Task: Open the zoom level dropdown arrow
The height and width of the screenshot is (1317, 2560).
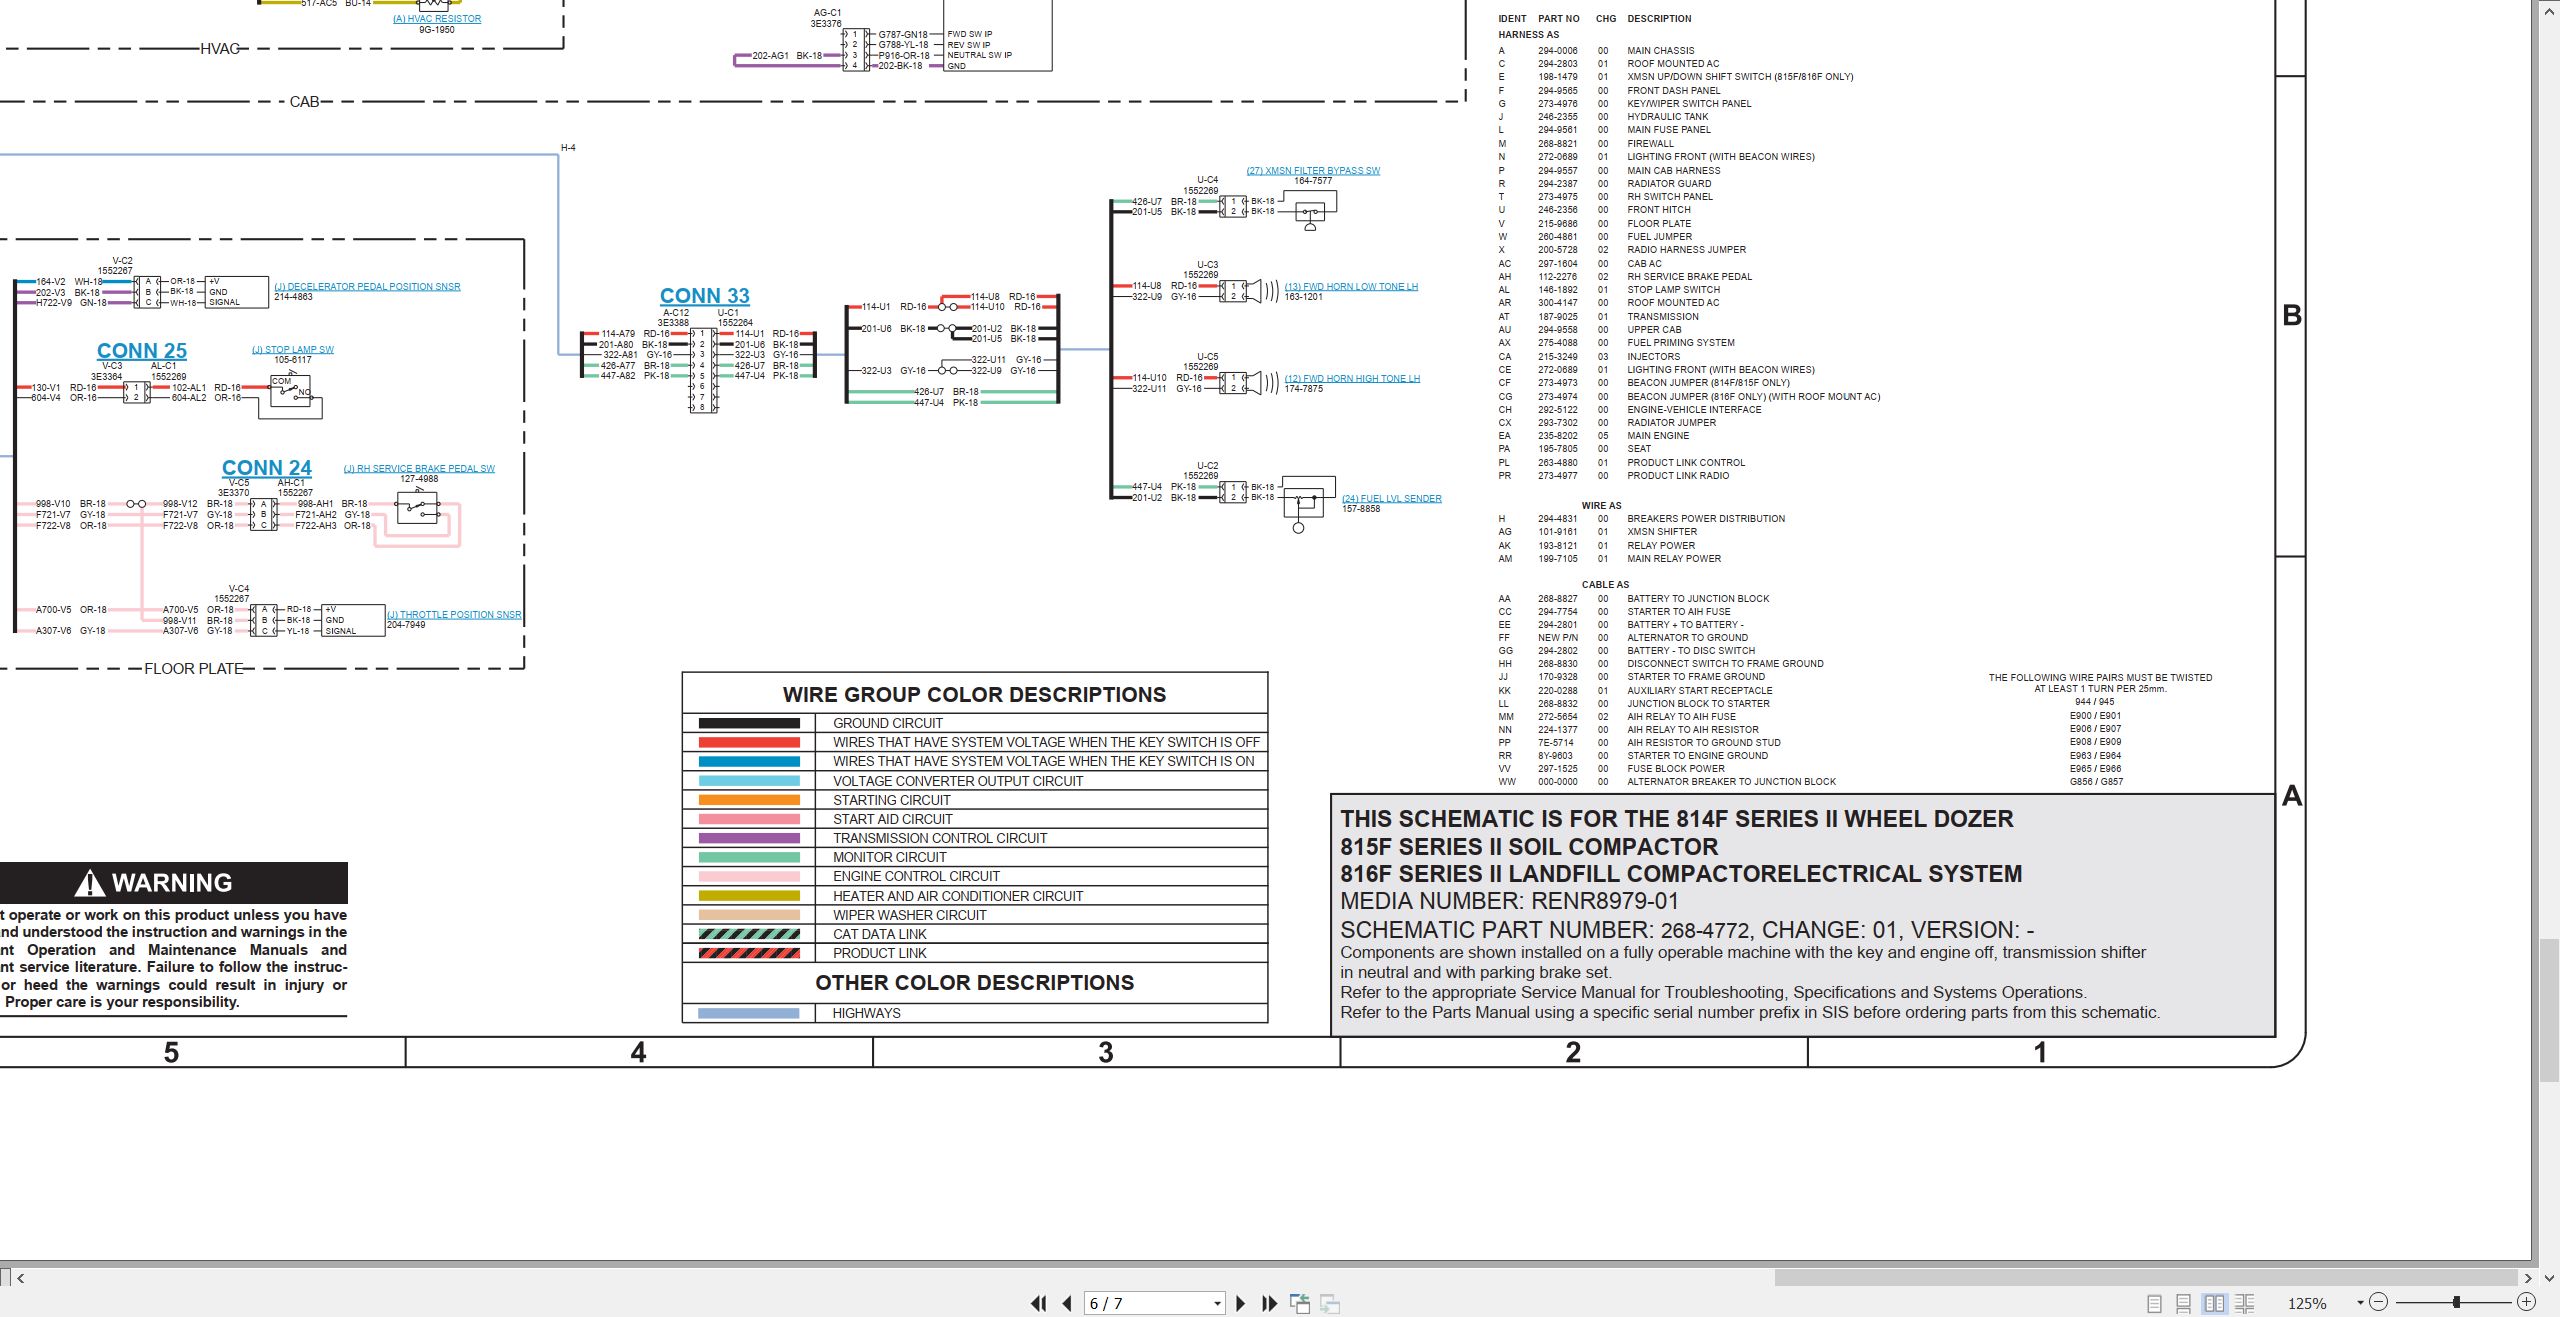Action: click(x=2360, y=1303)
